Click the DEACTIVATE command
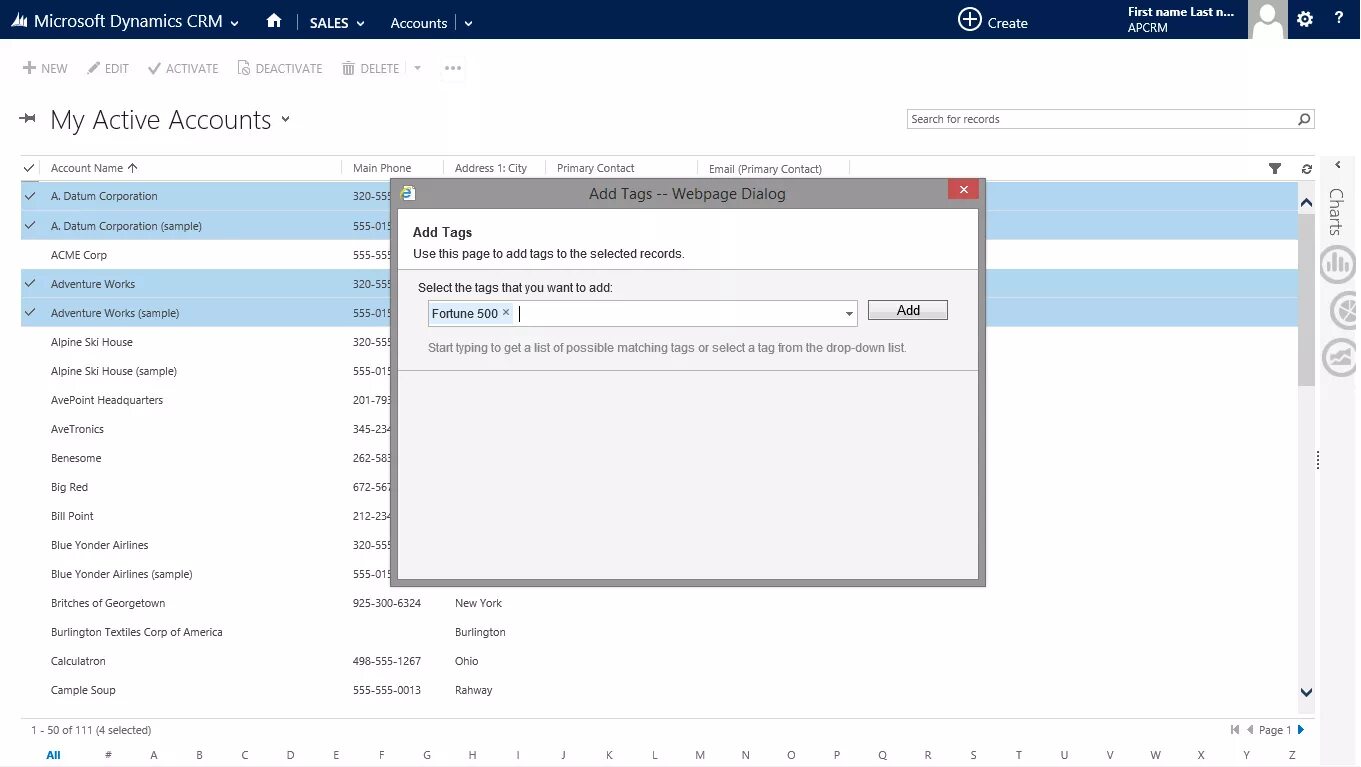 tap(280, 68)
